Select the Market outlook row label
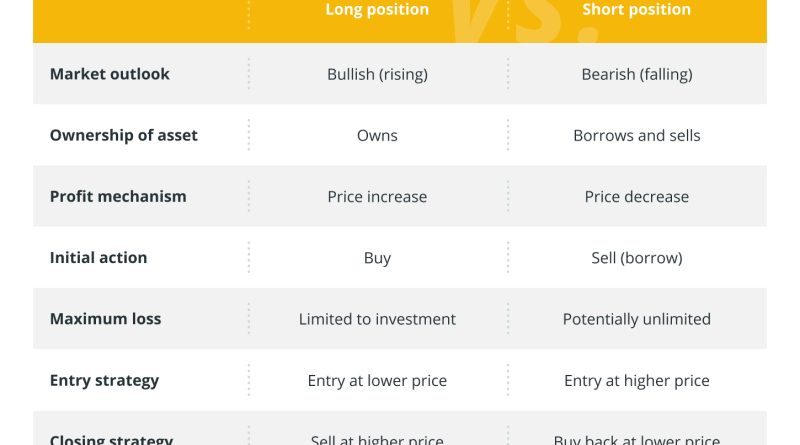Screen dimensions: 800x445 pyautogui.click(x=110, y=74)
